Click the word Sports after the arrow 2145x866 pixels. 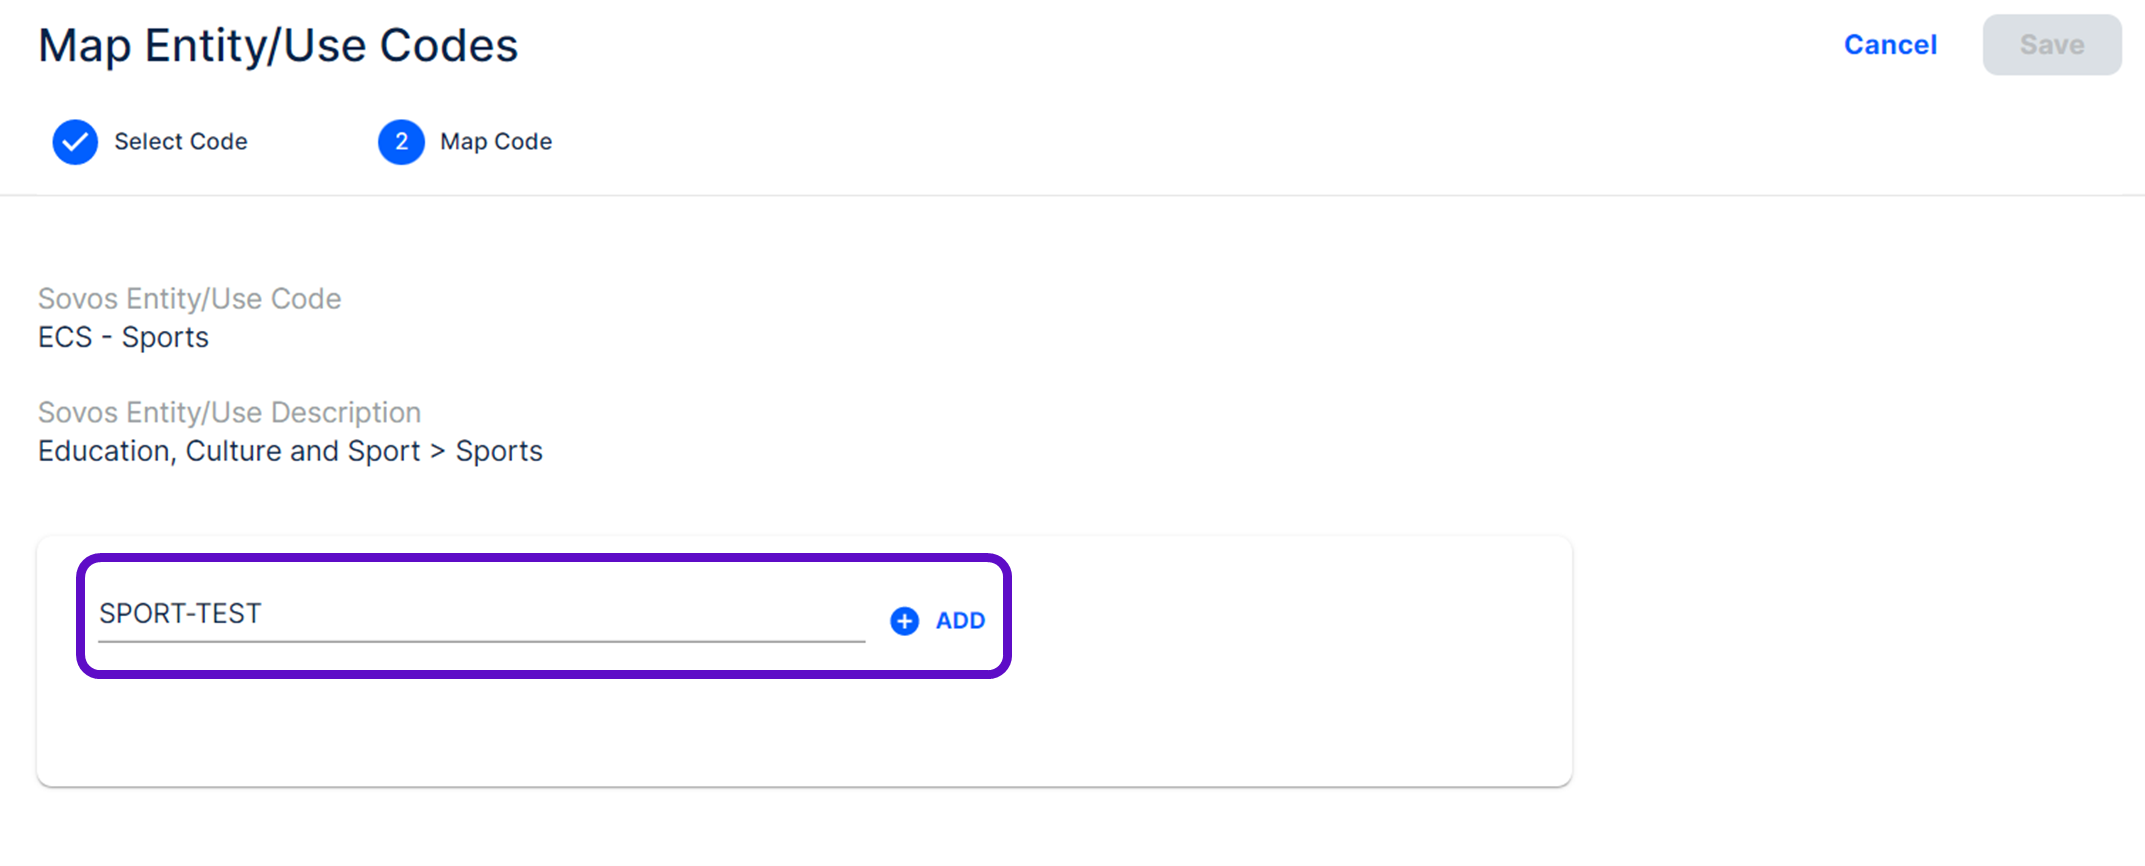[499, 452]
